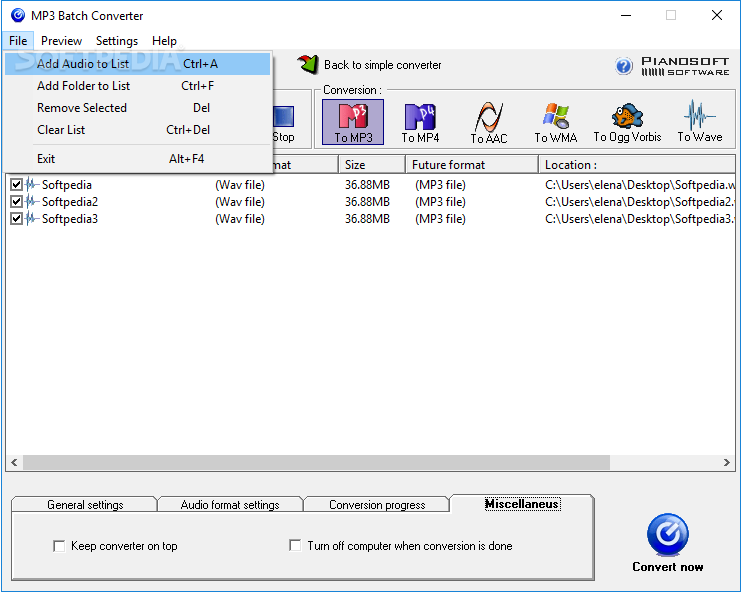Open the Preview menu
The height and width of the screenshot is (592, 741).
[61, 41]
